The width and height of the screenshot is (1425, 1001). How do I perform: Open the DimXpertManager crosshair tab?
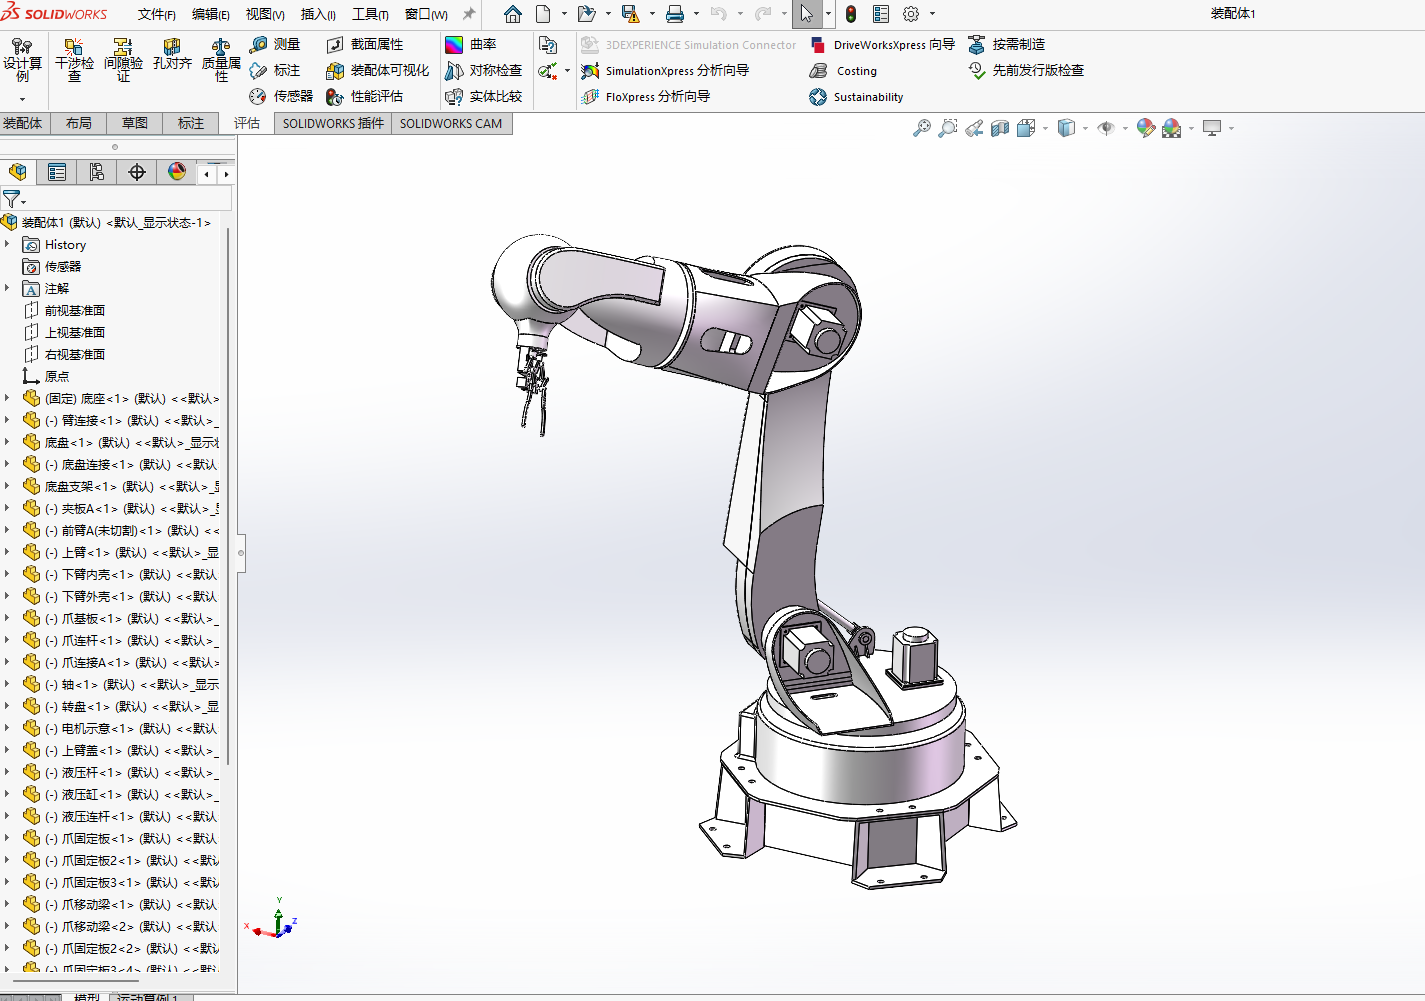click(137, 172)
